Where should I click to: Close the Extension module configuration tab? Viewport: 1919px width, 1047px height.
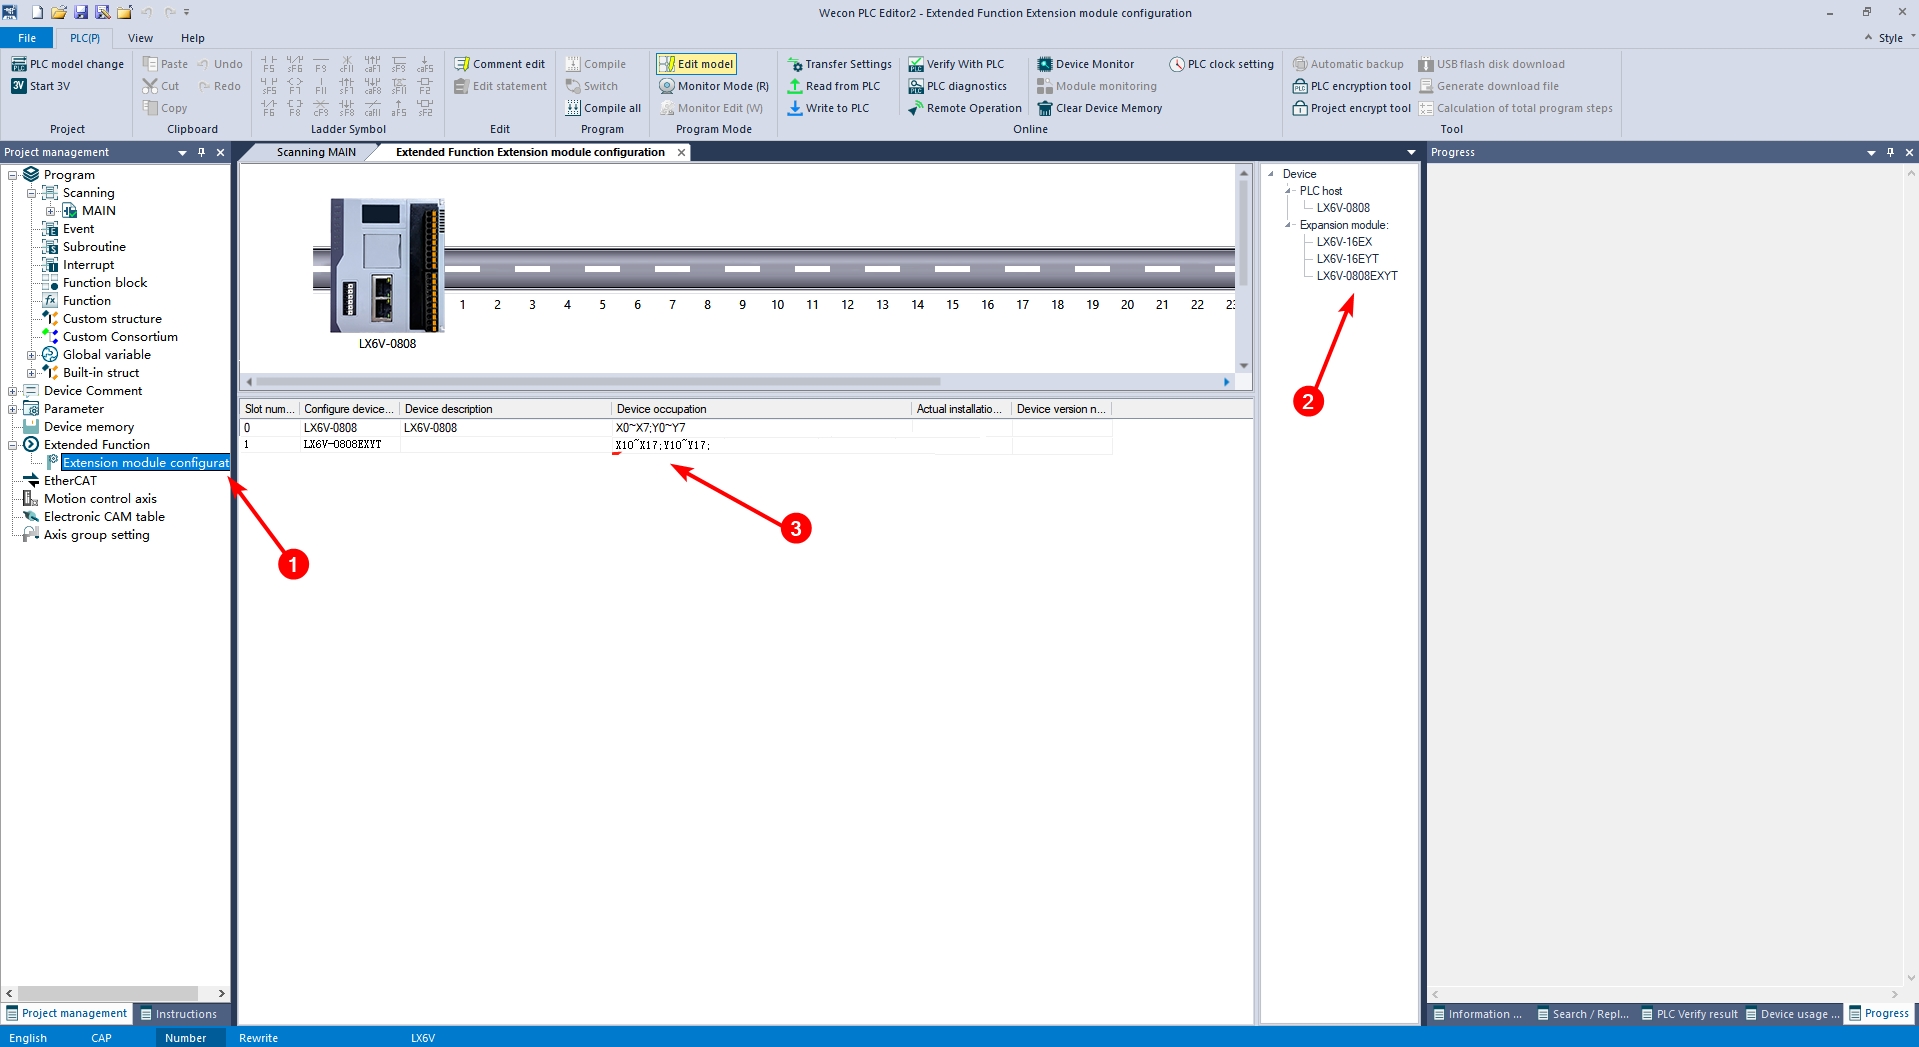[682, 152]
